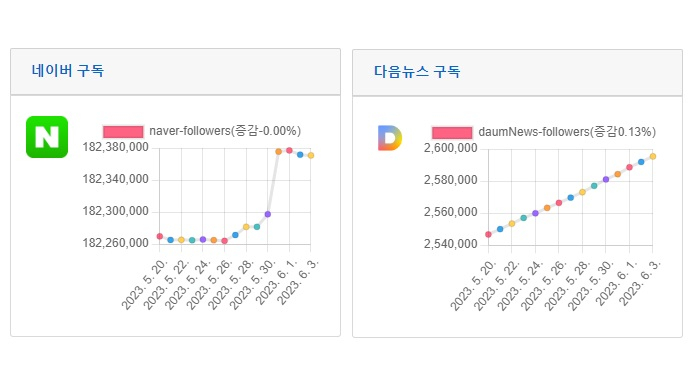Image resolution: width=692 pixels, height=385 pixels.
Task: Select Naver chart's last yellow point at 6. 3.
Action: 311,155
